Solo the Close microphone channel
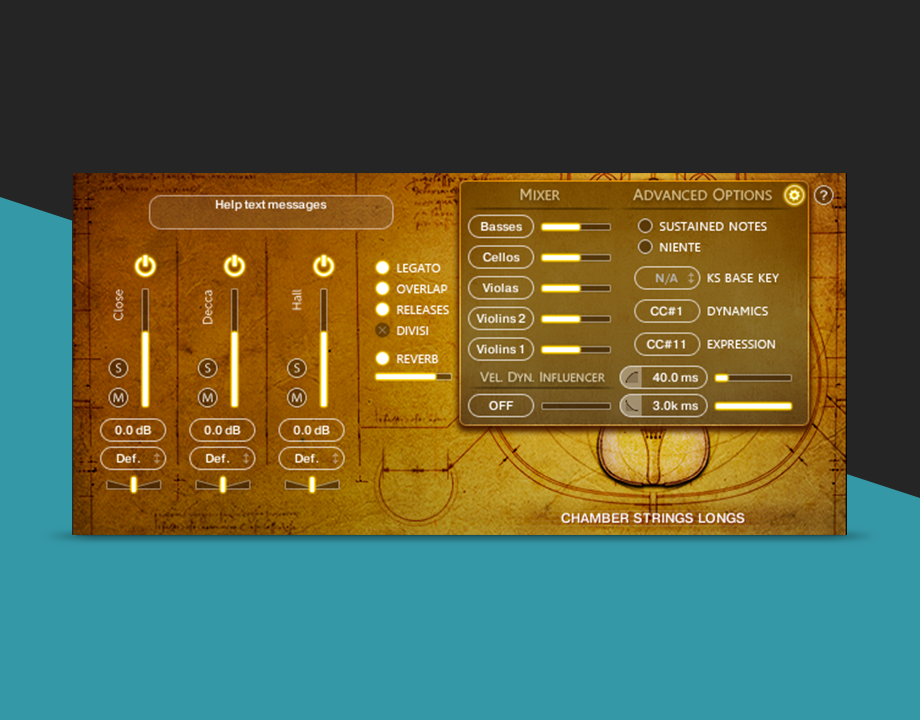The width and height of the screenshot is (920, 720). [118, 368]
